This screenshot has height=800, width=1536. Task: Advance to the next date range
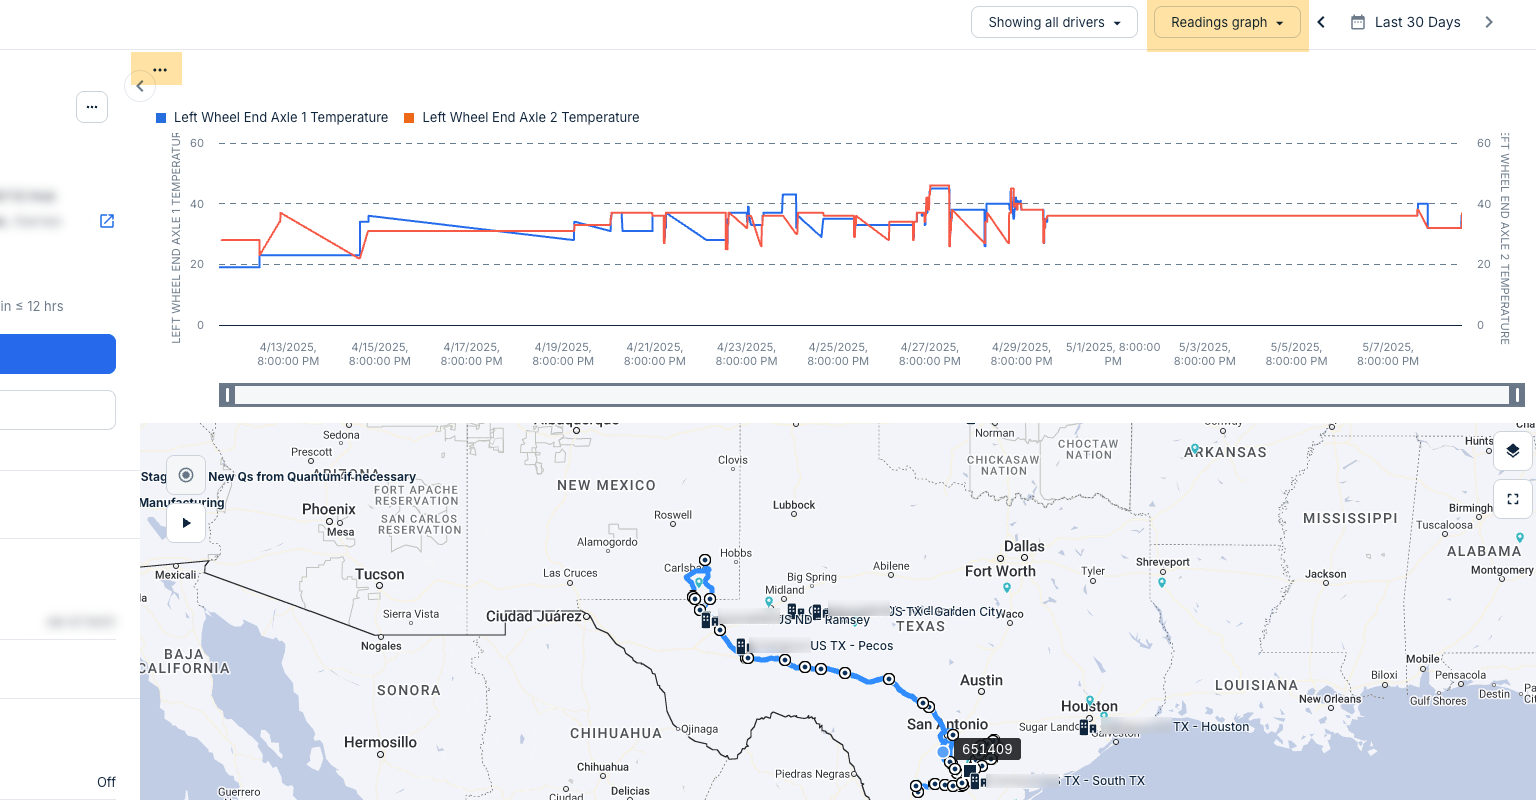(1489, 22)
